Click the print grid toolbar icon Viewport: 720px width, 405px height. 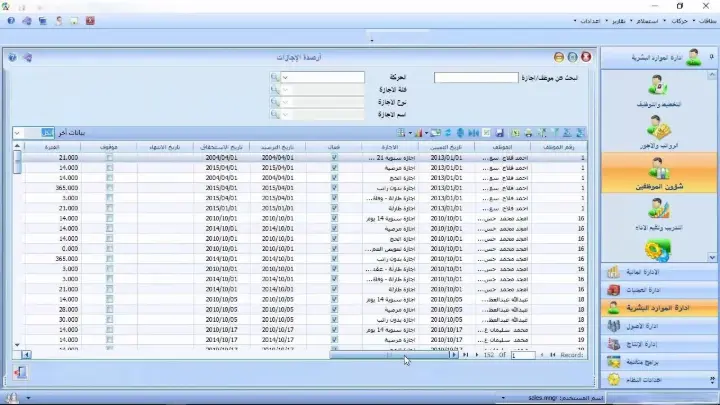pyautogui.click(x=529, y=133)
